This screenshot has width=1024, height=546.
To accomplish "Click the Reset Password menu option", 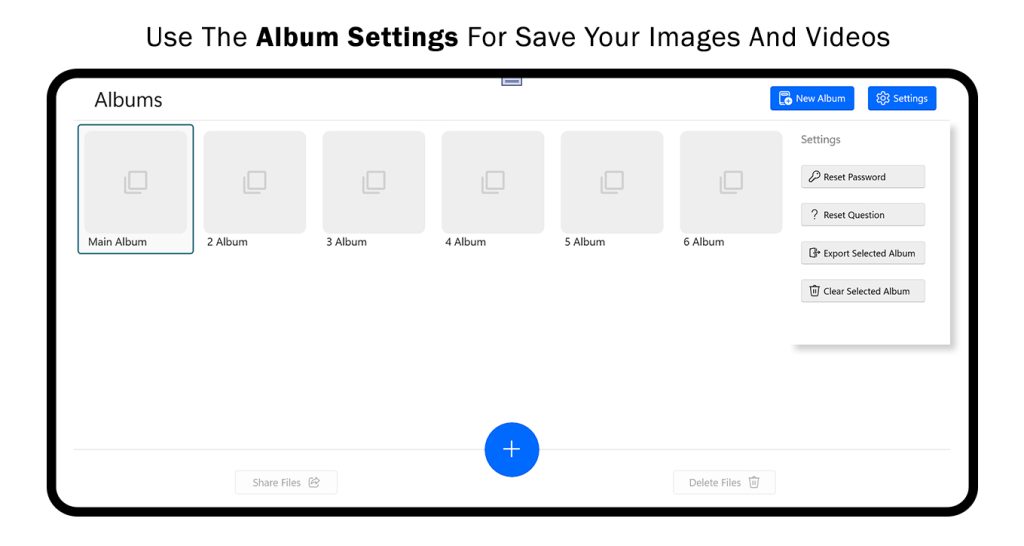I will click(863, 176).
